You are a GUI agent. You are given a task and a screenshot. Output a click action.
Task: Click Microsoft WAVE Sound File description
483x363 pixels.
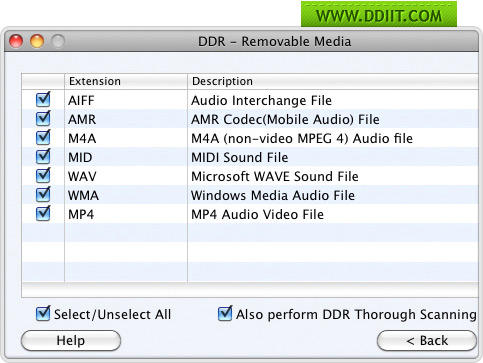click(275, 176)
